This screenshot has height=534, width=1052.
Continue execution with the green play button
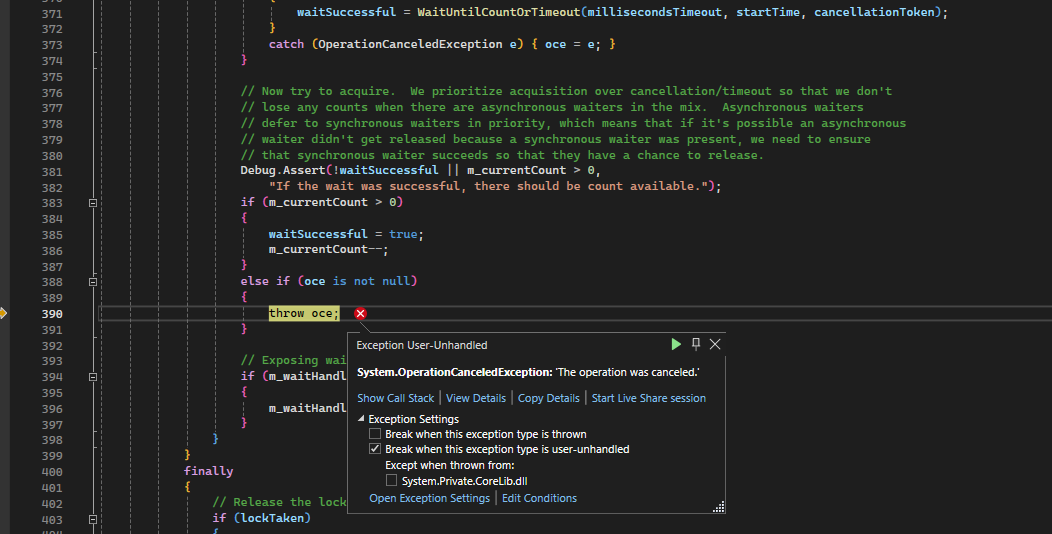[676, 344]
